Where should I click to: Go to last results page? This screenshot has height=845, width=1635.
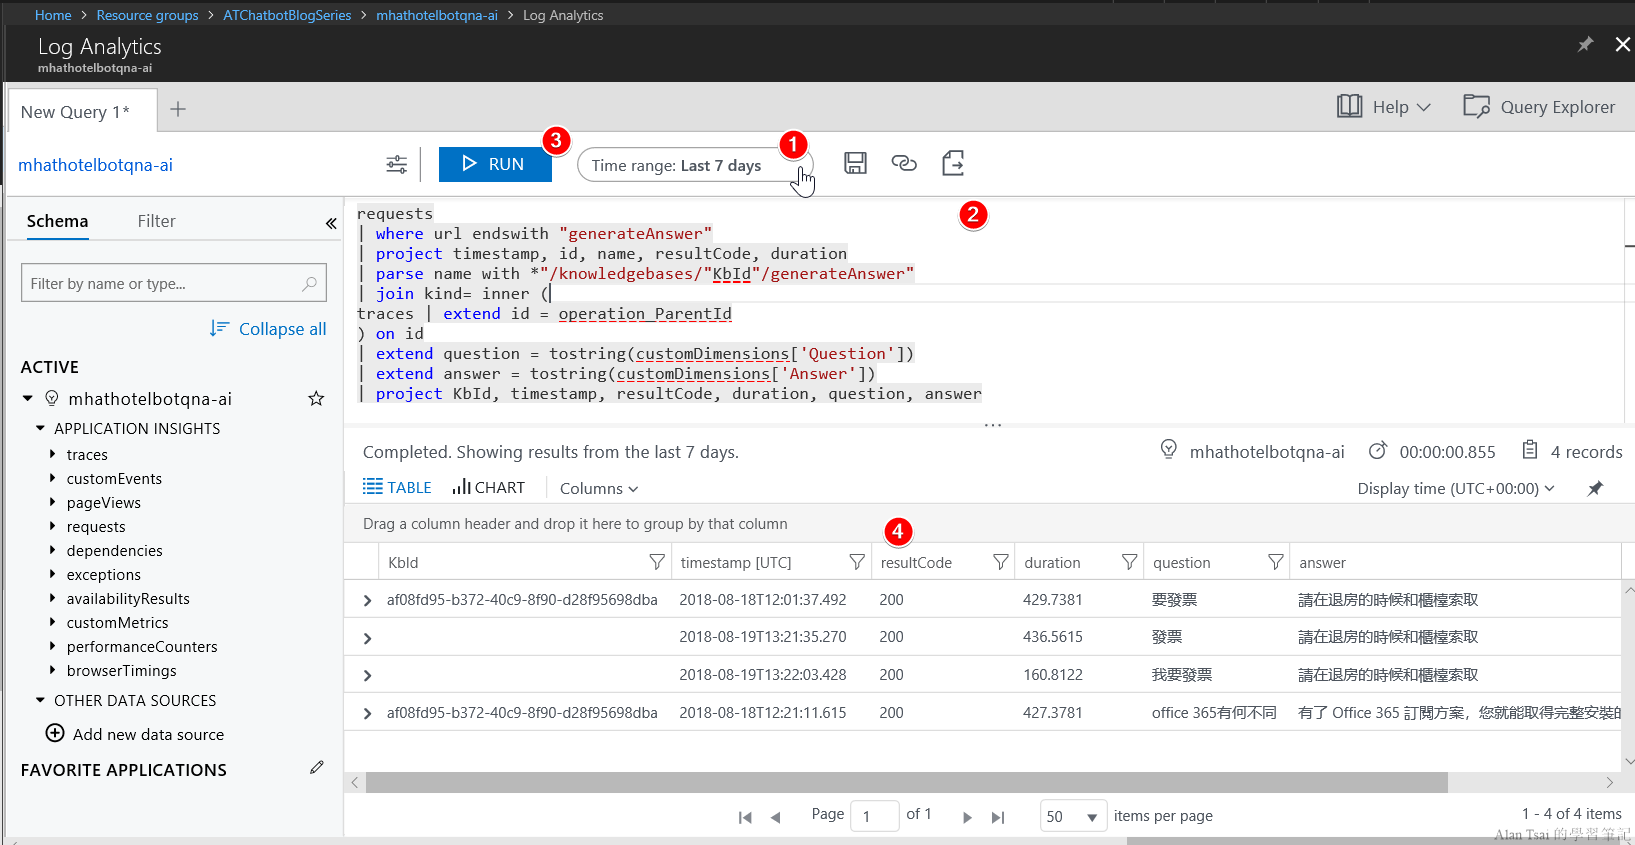click(x=998, y=817)
